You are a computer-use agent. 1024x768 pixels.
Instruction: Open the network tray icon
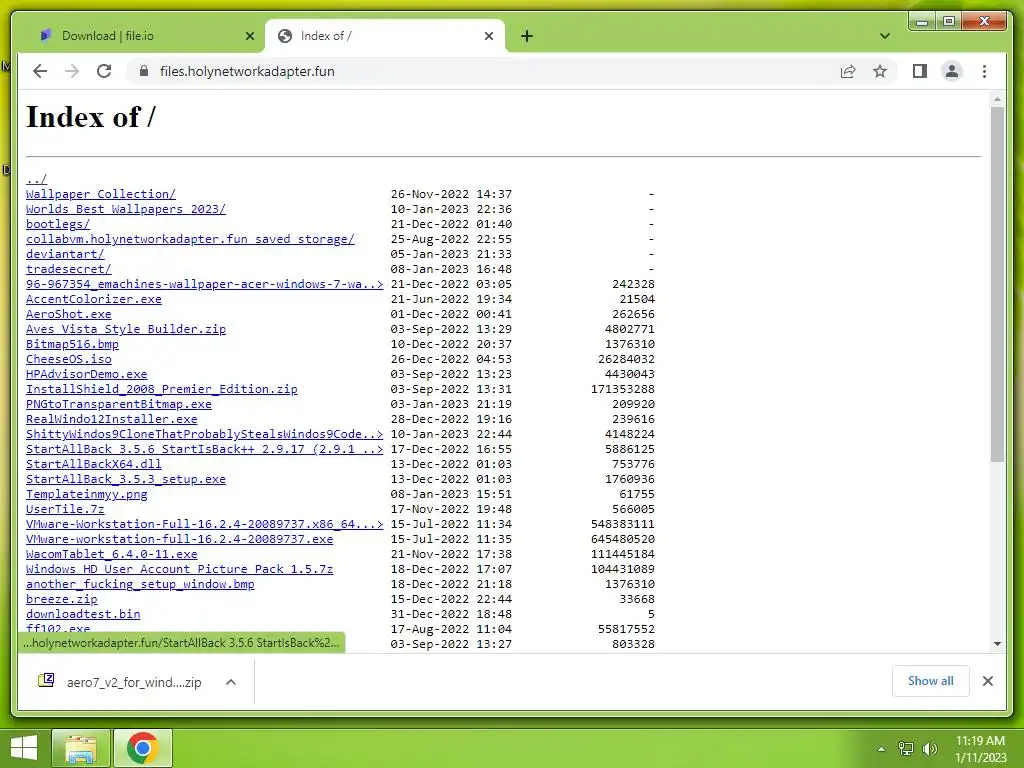[906, 749]
